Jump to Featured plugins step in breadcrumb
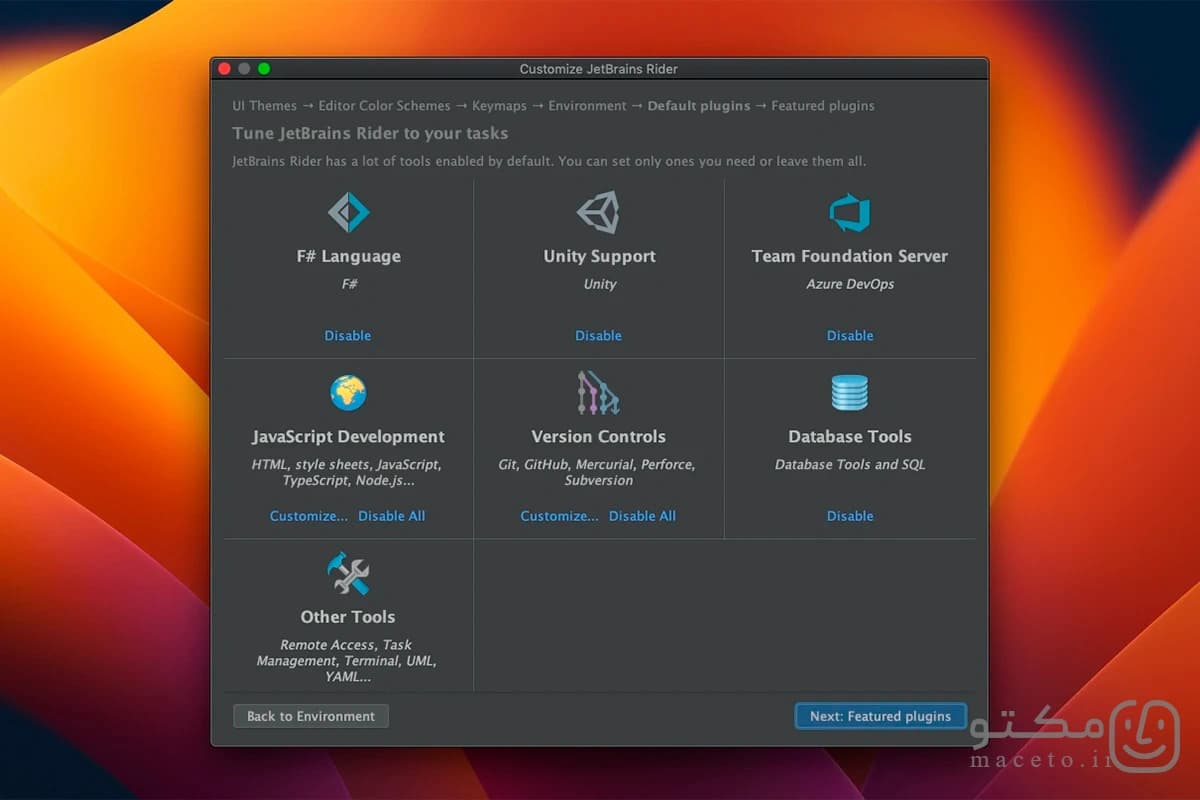This screenshot has height=800, width=1200. [823, 106]
